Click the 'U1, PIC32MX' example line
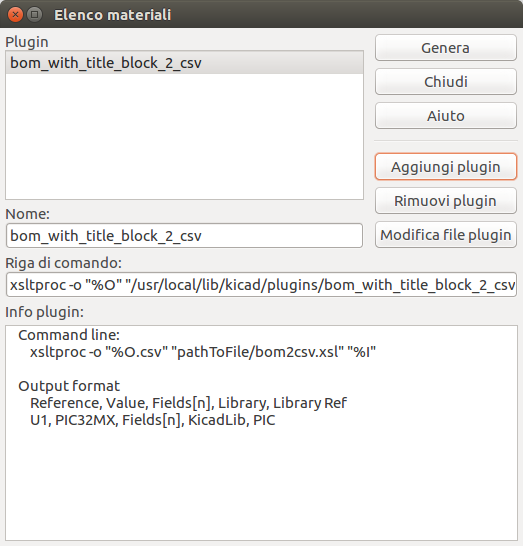The width and height of the screenshot is (523, 546). (153, 420)
